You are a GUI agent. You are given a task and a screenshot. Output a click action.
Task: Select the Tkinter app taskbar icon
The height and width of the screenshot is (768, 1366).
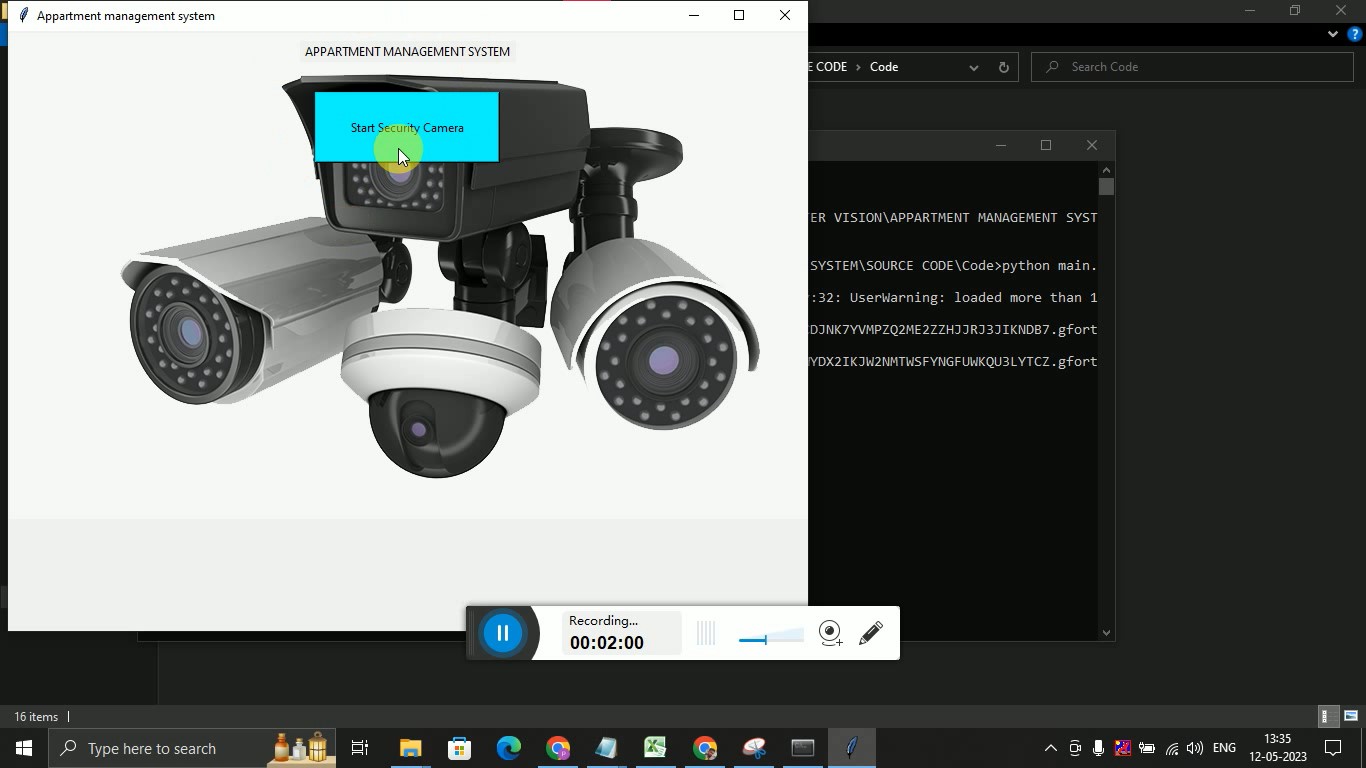pyautogui.click(x=852, y=748)
